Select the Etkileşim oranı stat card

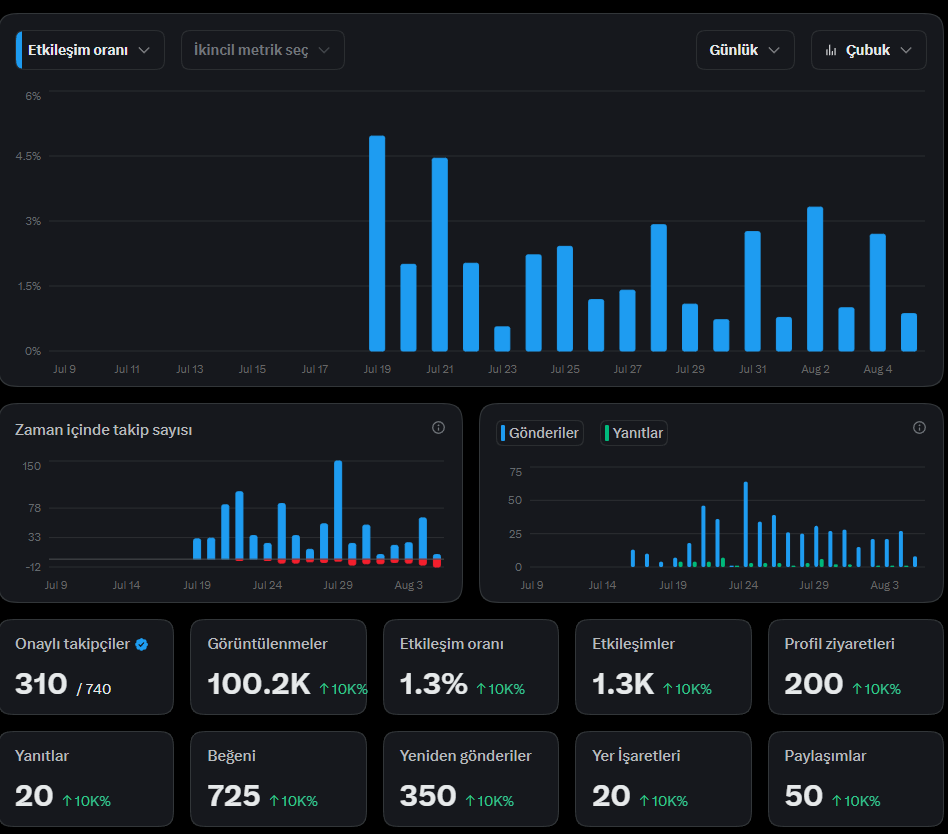pos(470,667)
